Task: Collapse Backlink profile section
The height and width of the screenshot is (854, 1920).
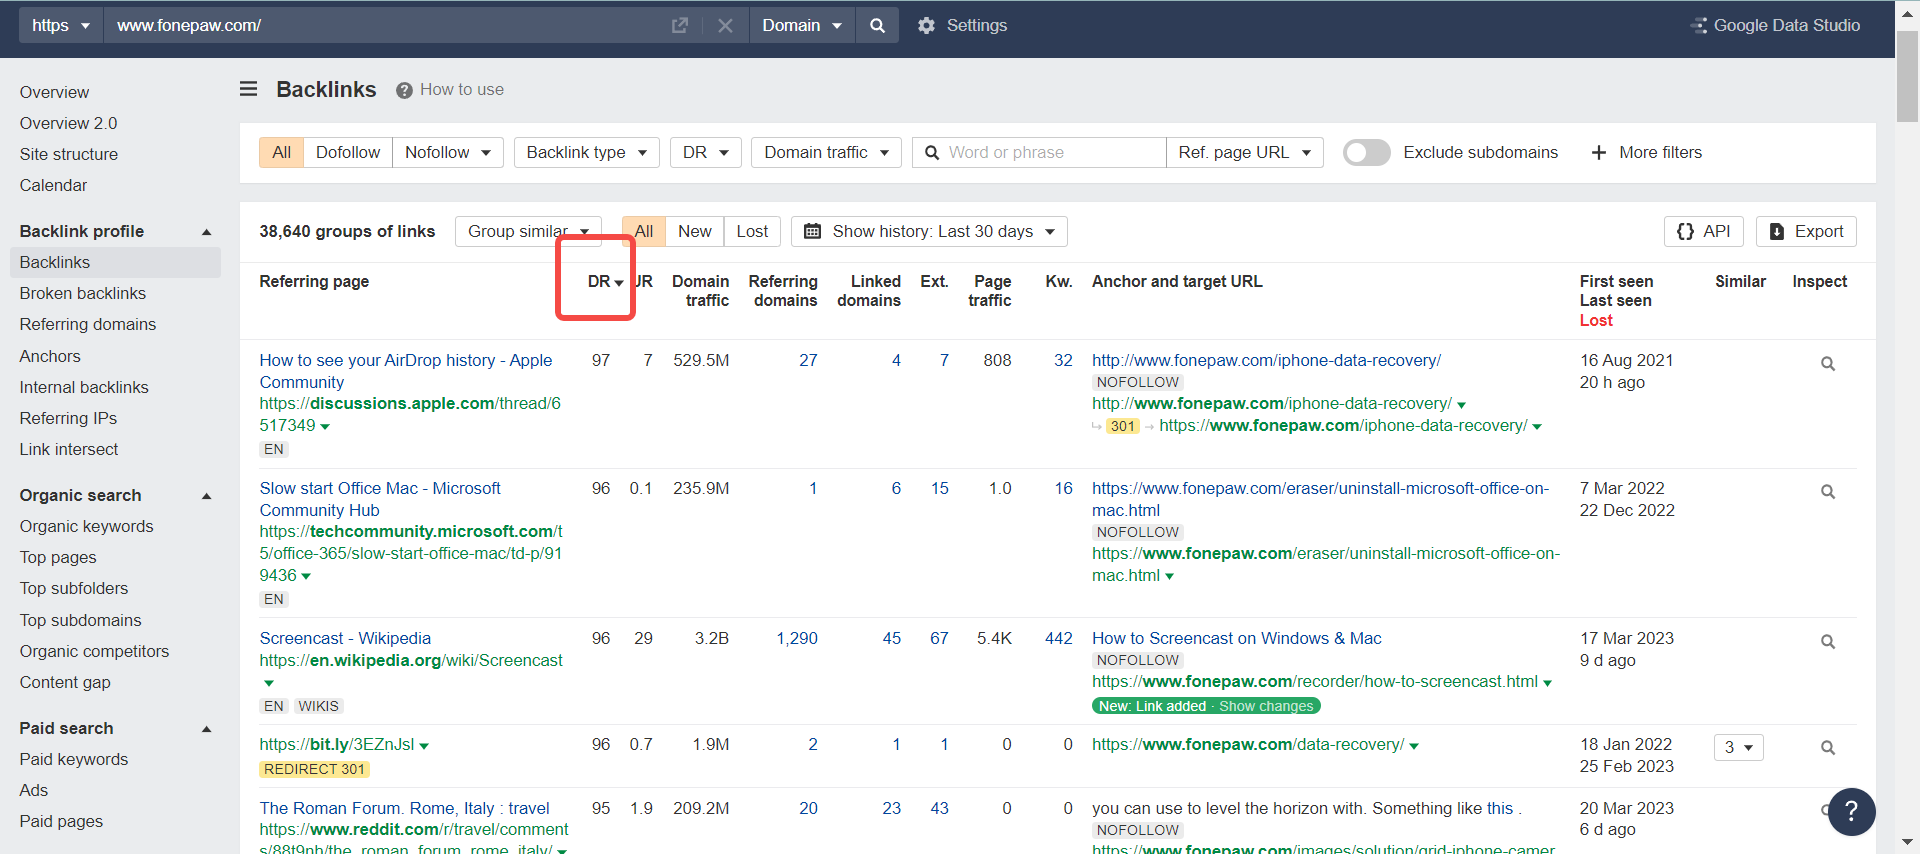Action: point(207,232)
